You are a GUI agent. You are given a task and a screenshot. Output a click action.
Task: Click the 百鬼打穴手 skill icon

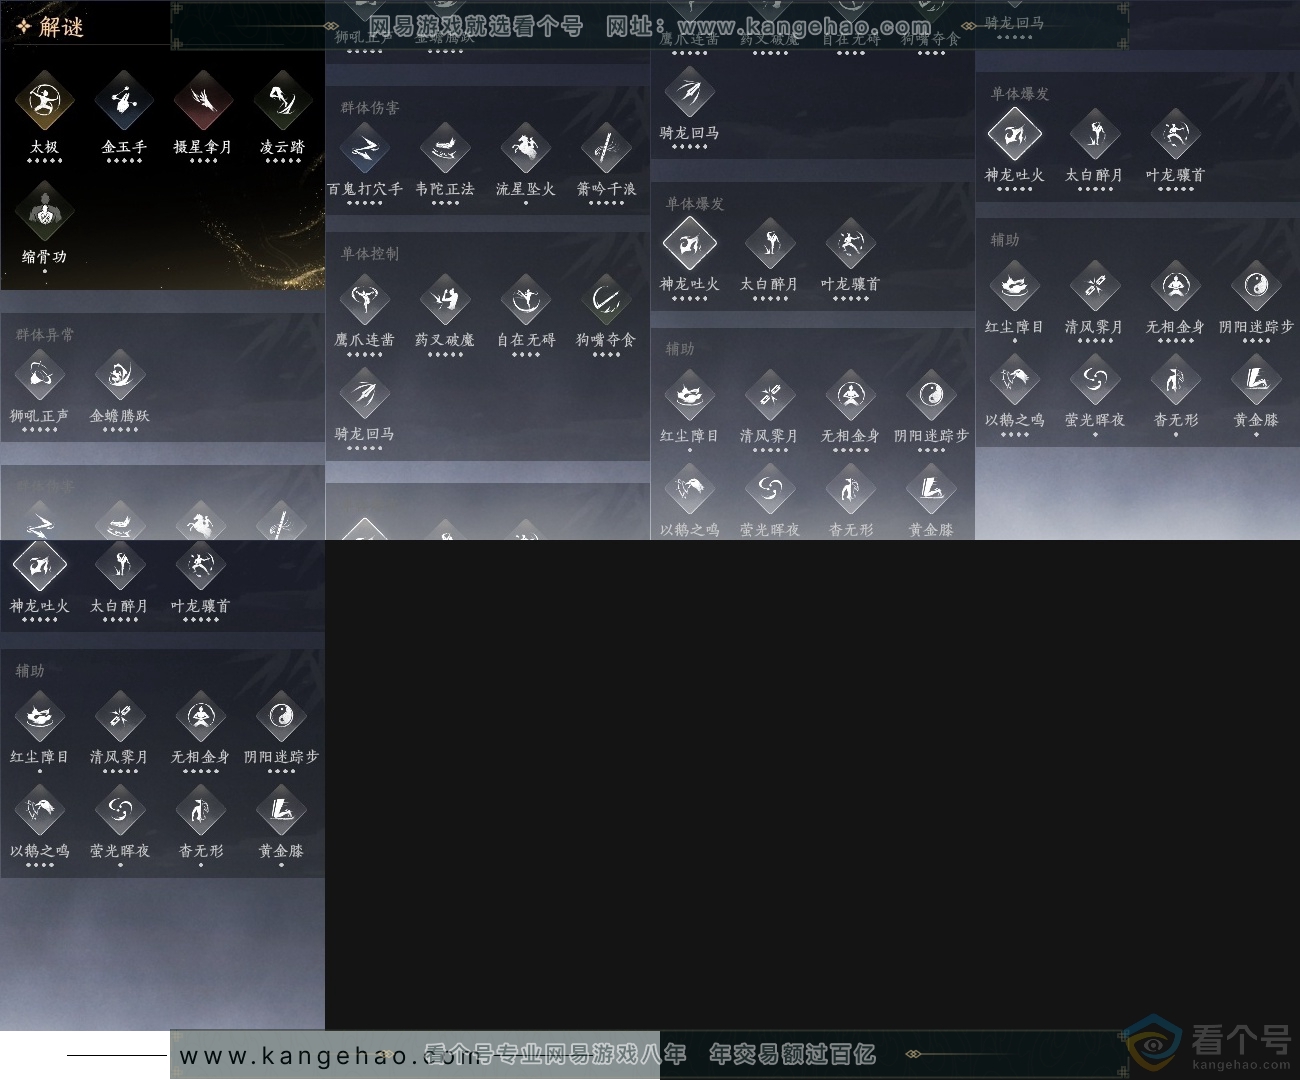[x=365, y=149]
